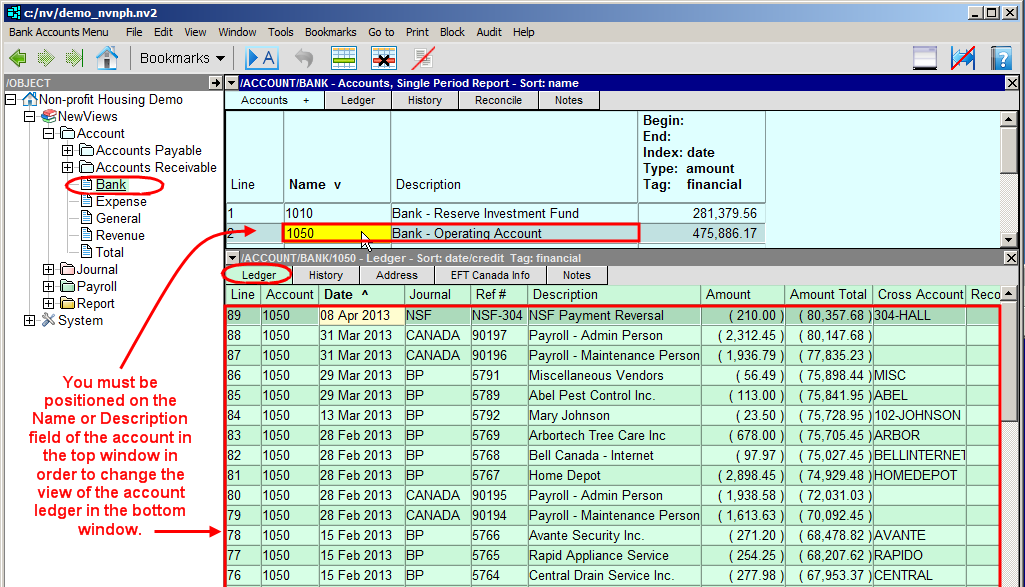Click the crossed-out document icon
1025x587 pixels.
click(x=423, y=58)
